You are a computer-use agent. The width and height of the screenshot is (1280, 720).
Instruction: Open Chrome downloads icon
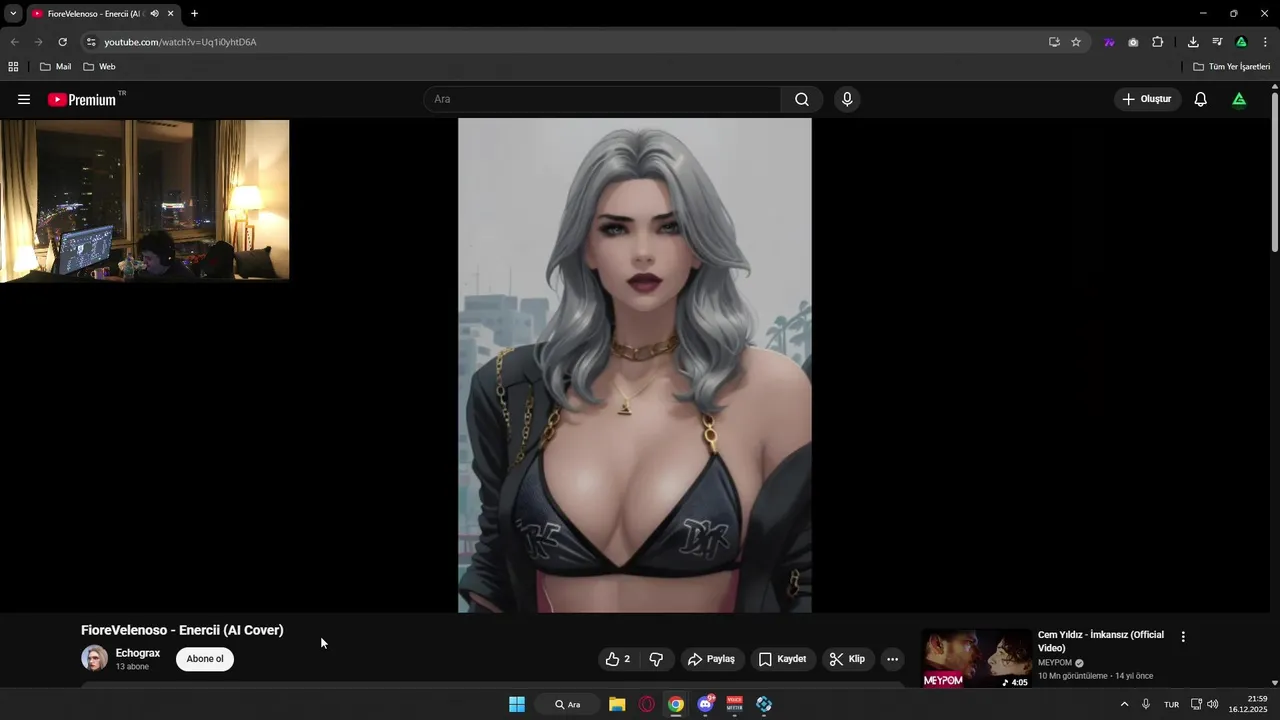click(x=1193, y=42)
